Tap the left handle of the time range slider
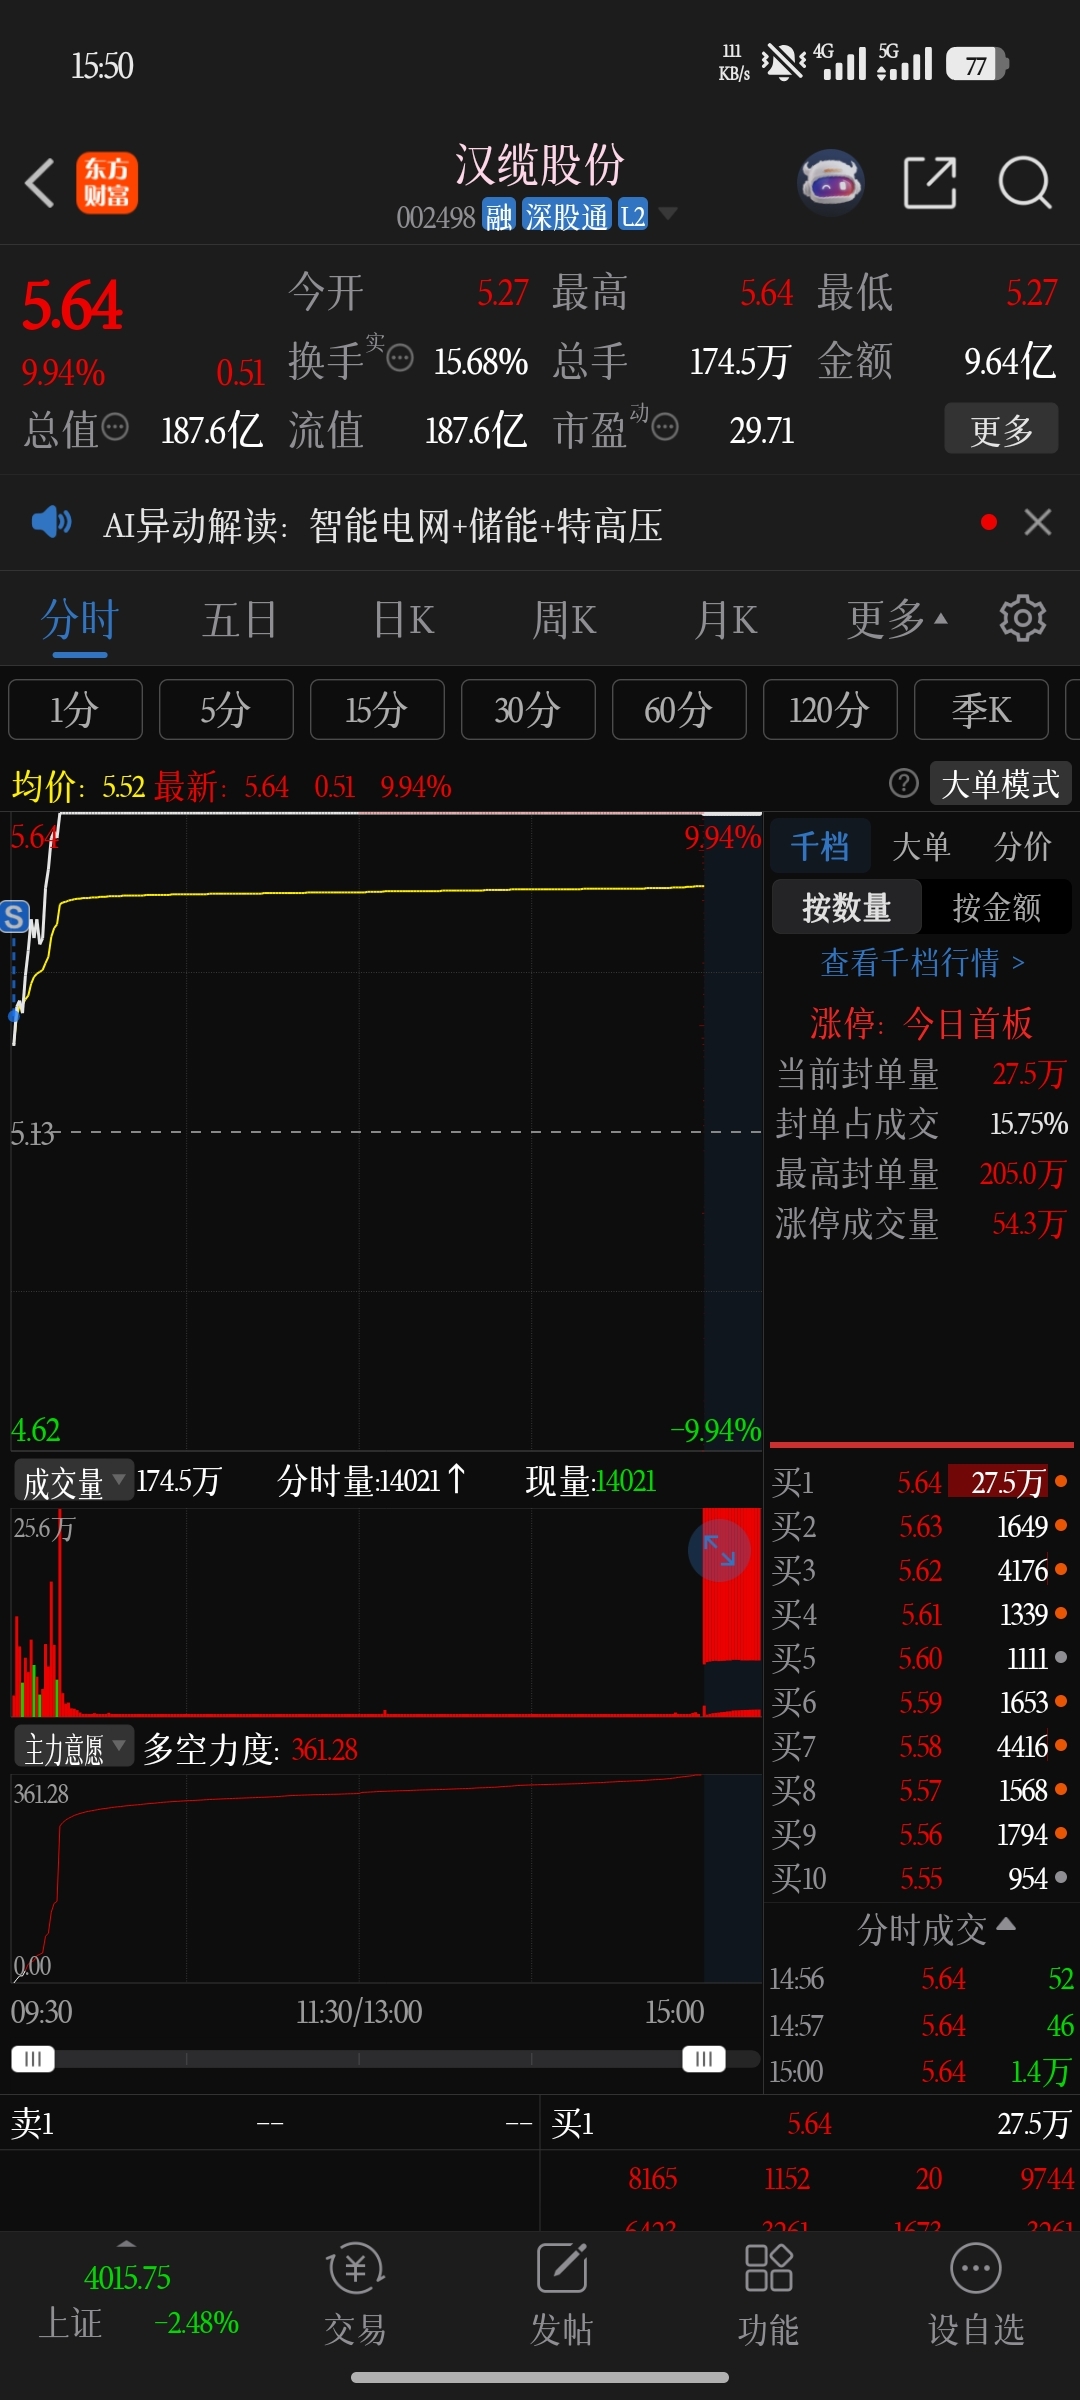The height and width of the screenshot is (2400, 1080). pos(33,2059)
